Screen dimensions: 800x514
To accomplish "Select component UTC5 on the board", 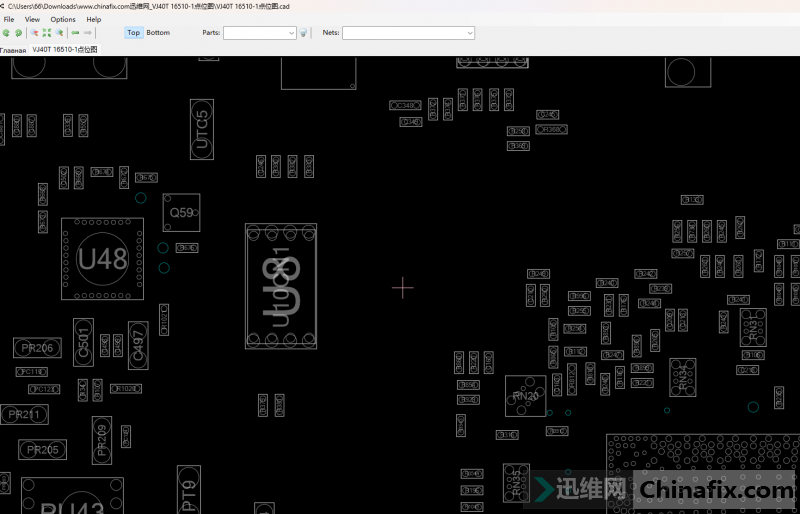I will point(202,129).
